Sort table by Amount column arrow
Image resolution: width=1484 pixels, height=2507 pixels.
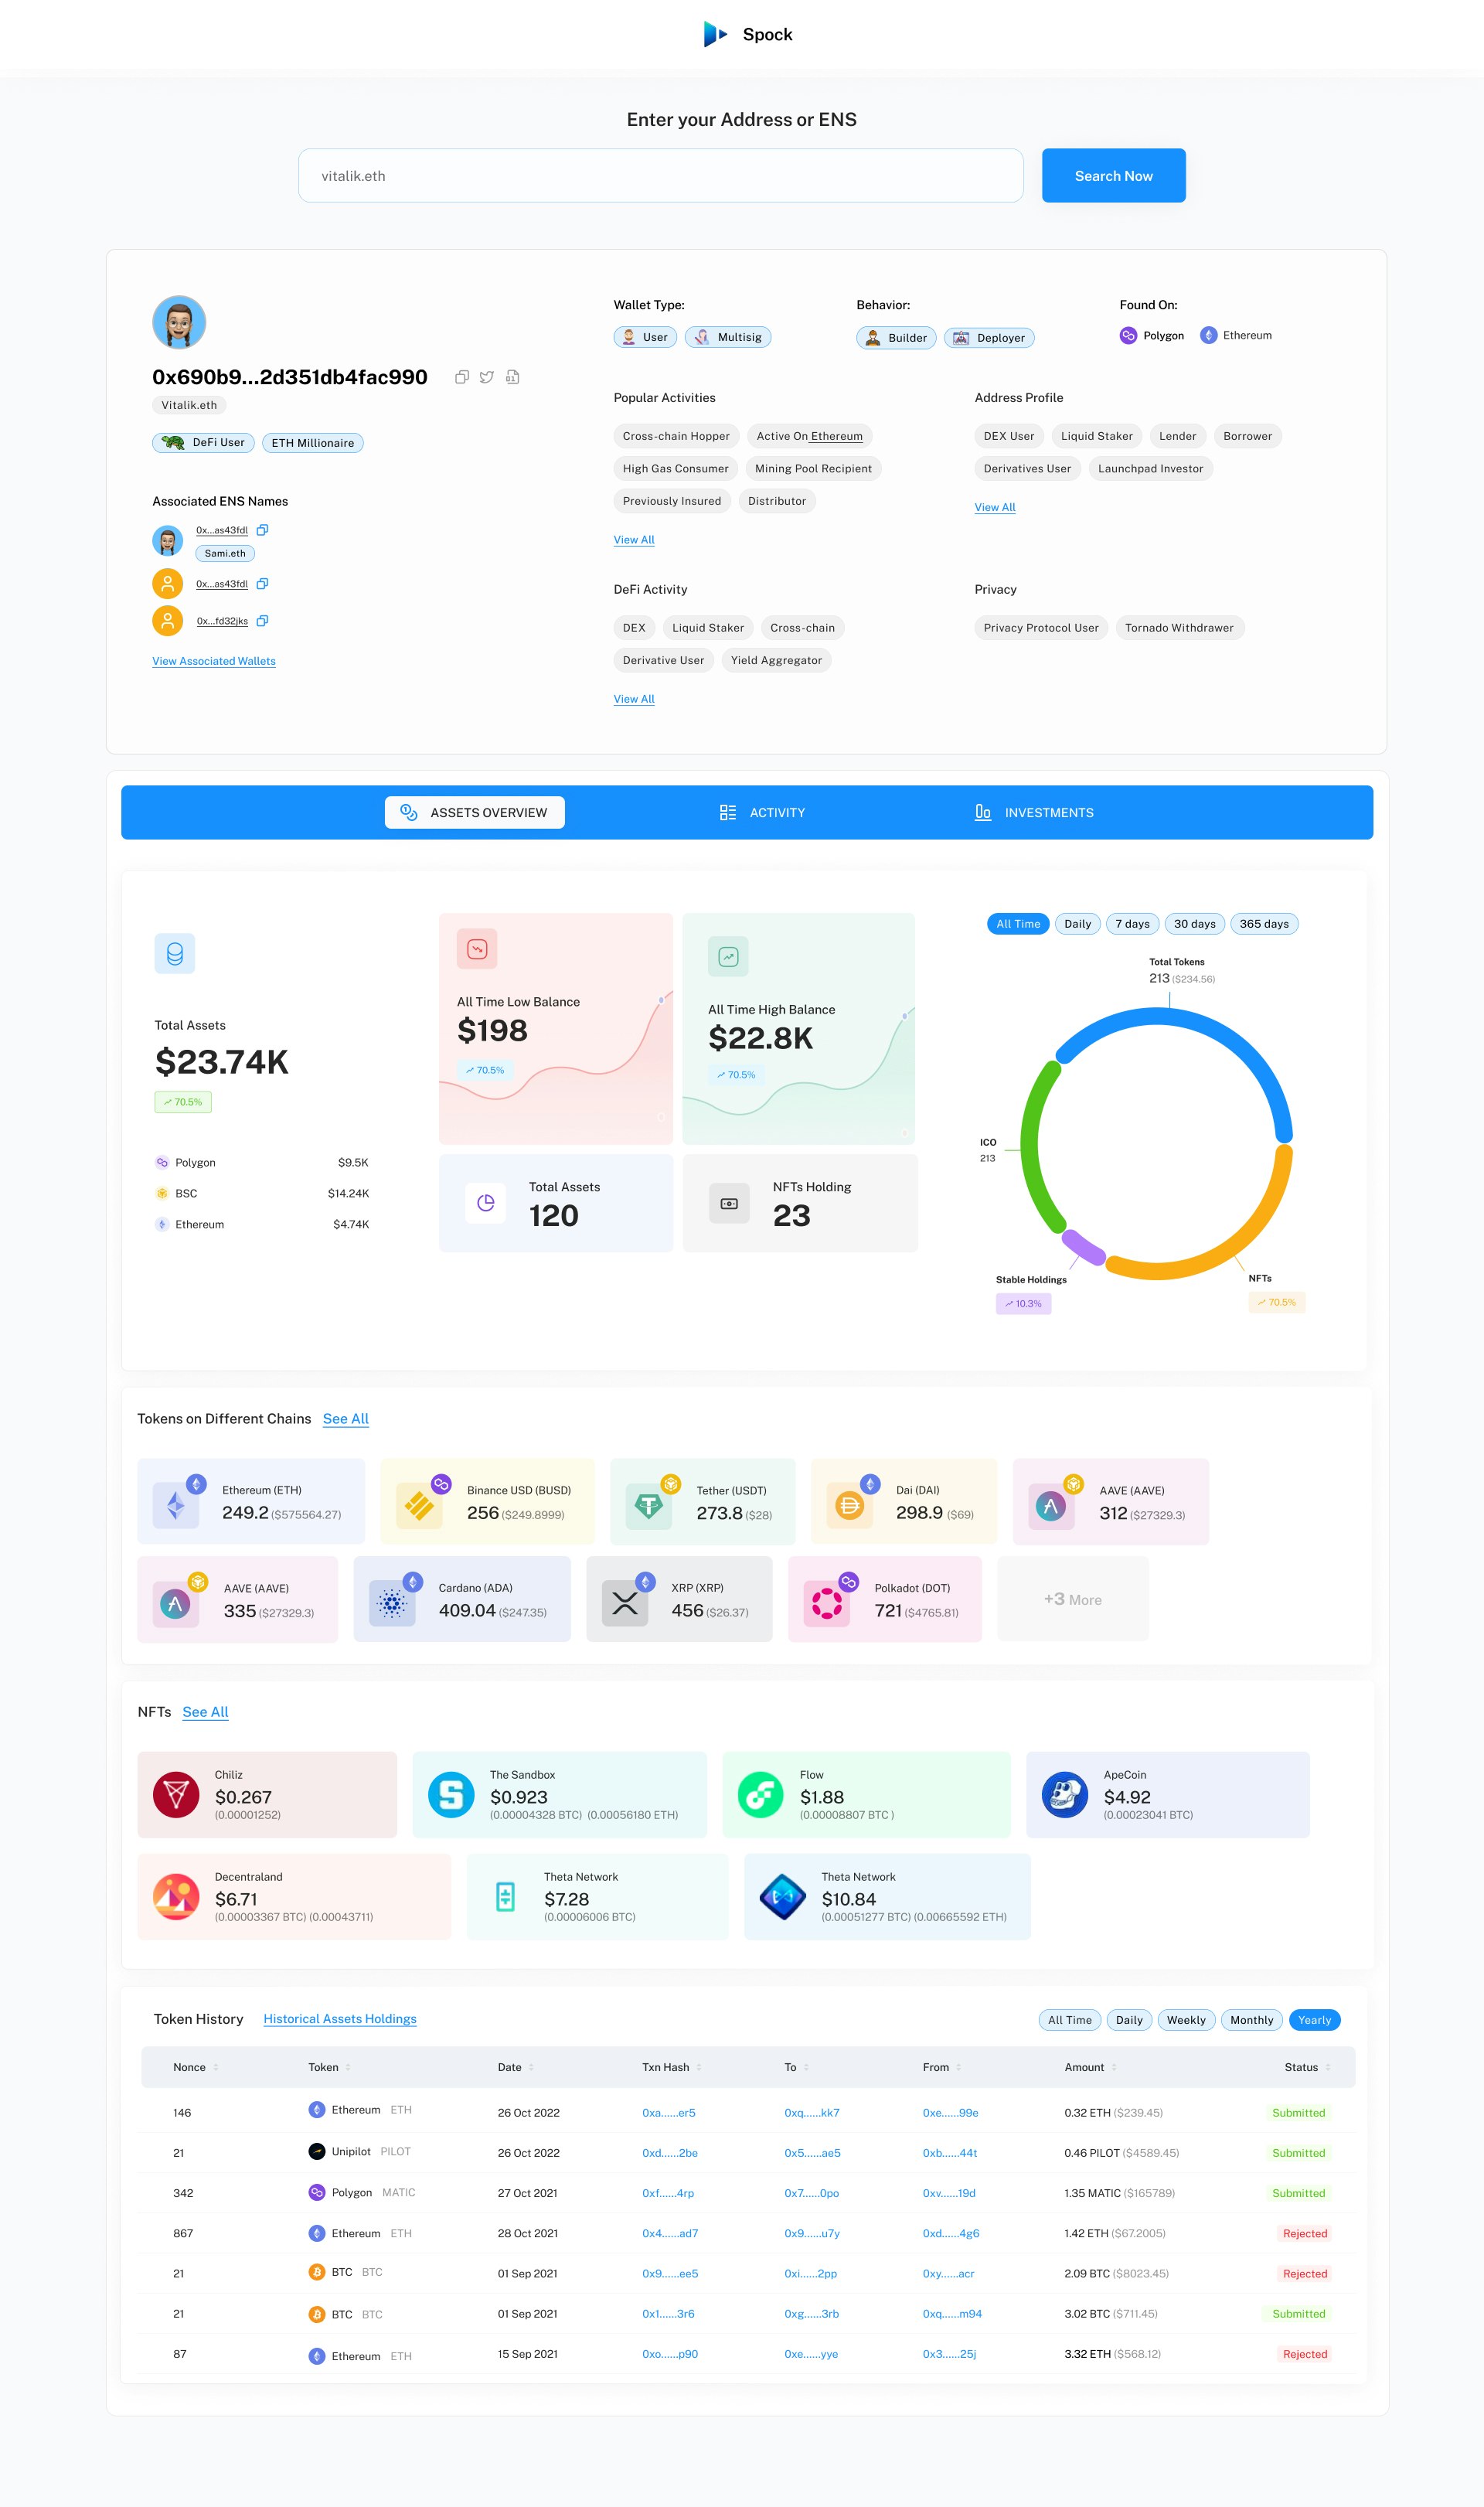pos(1114,2068)
